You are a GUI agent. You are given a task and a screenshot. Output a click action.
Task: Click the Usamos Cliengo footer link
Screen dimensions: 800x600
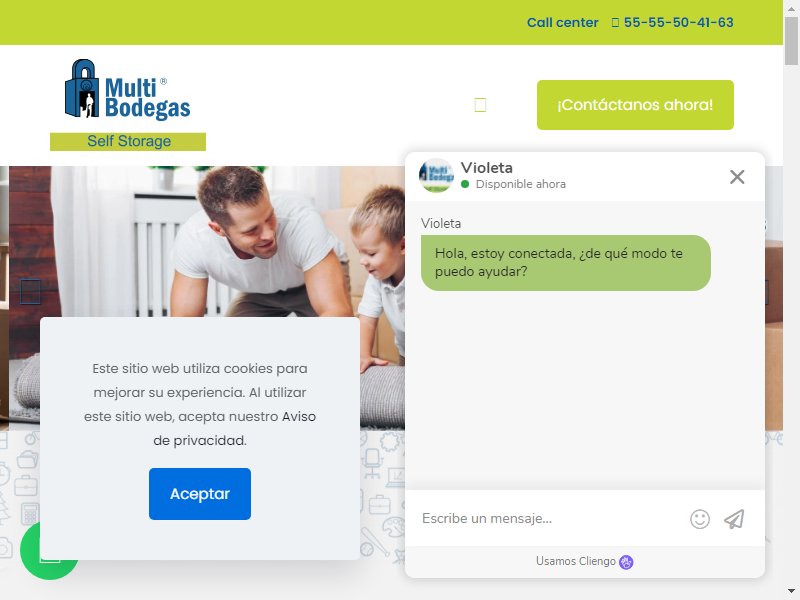tap(584, 561)
